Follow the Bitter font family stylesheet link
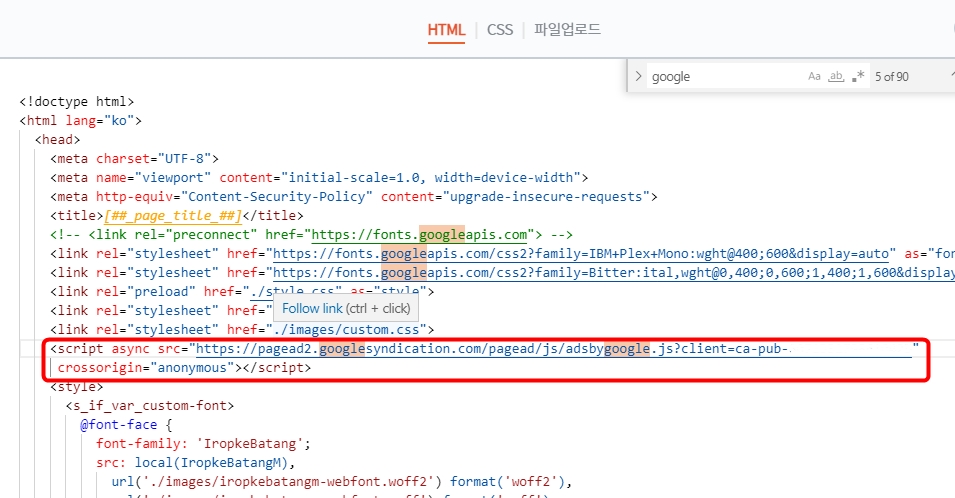Image resolution: width=955 pixels, height=498 pixels. tap(613, 273)
